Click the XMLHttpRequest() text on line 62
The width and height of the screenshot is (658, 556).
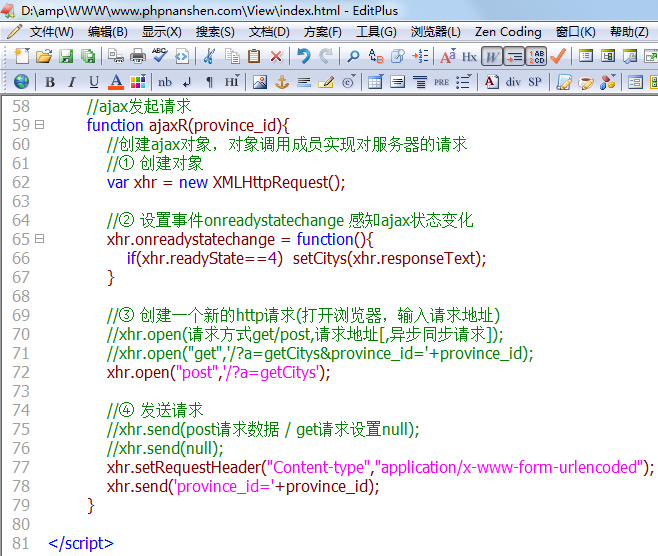tap(279, 183)
